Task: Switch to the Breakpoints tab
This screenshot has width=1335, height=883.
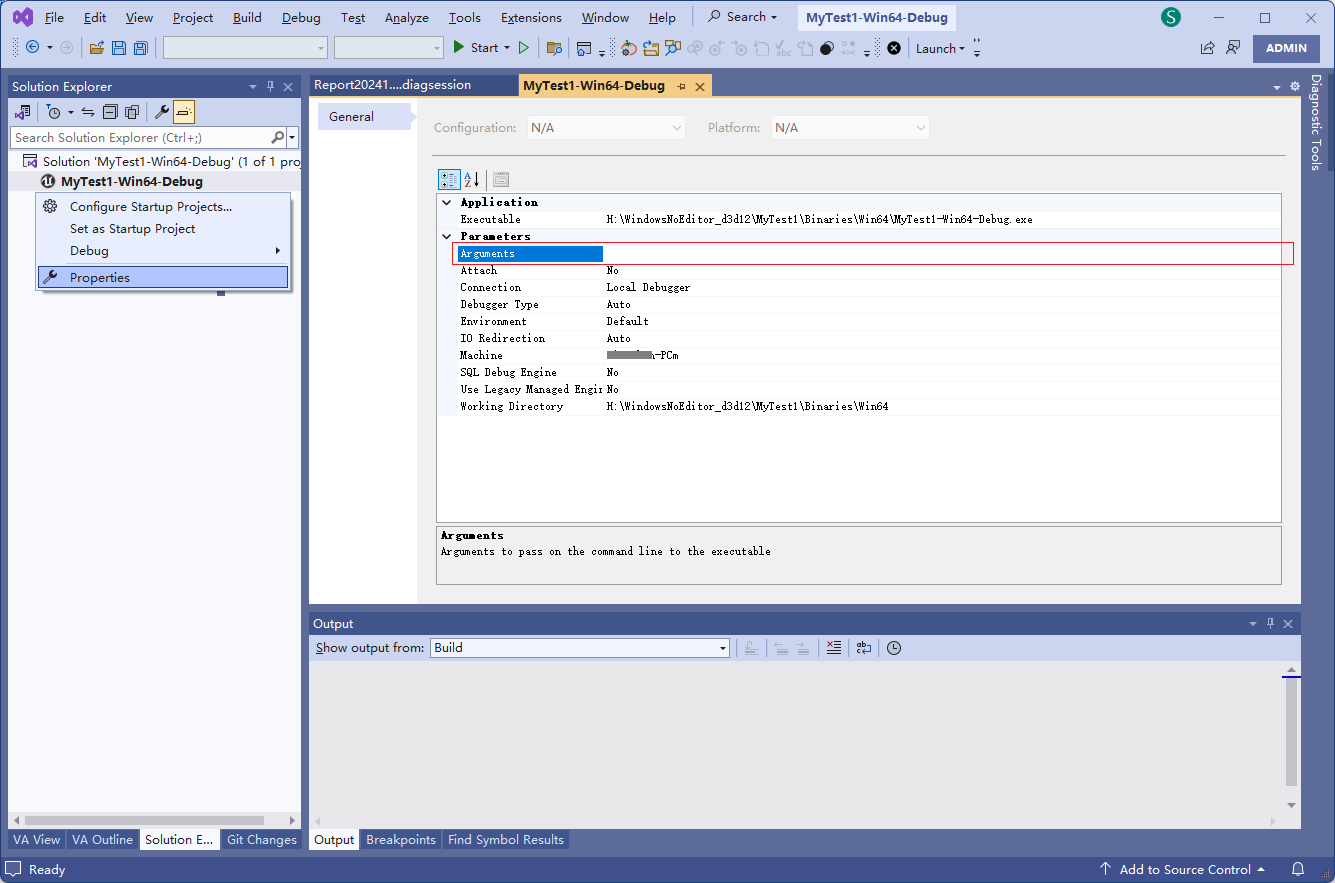Action: [401, 840]
